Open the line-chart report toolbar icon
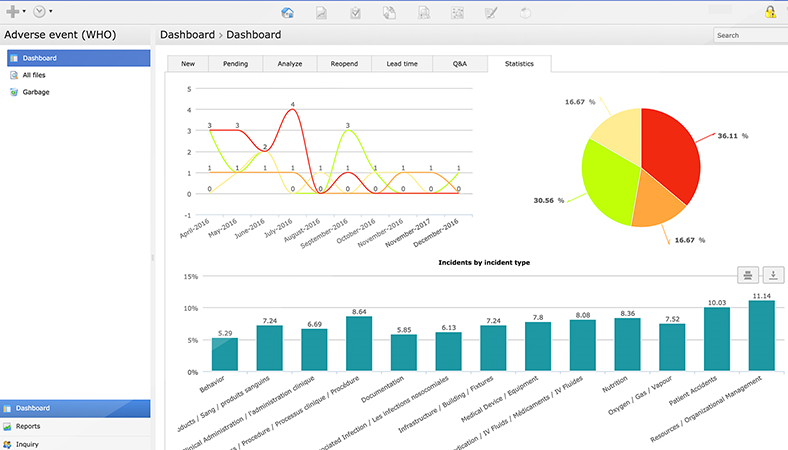This screenshot has height=450, width=788. (x=322, y=13)
